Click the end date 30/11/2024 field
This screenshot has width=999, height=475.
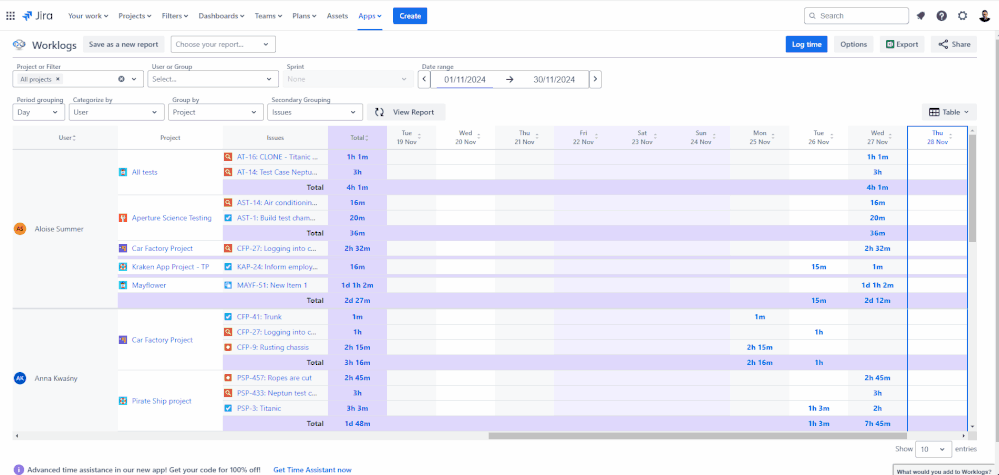coord(554,80)
